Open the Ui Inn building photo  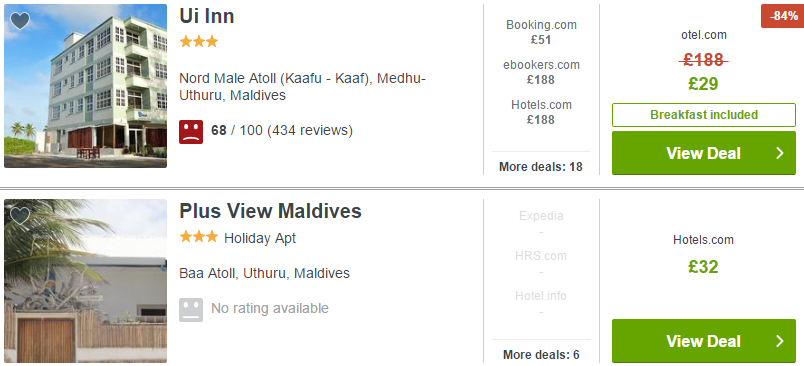click(x=85, y=86)
